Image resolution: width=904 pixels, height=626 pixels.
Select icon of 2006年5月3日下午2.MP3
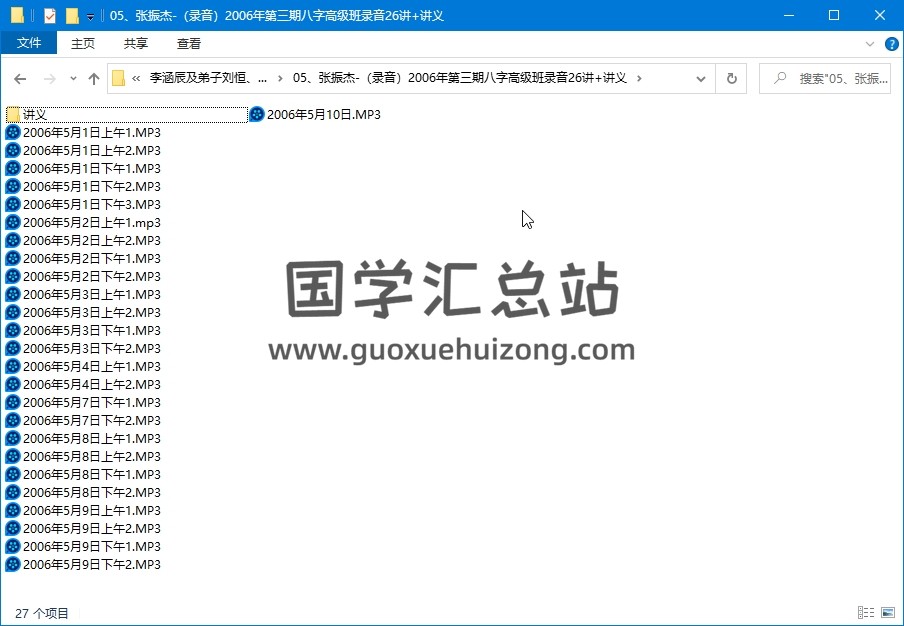click(13, 348)
